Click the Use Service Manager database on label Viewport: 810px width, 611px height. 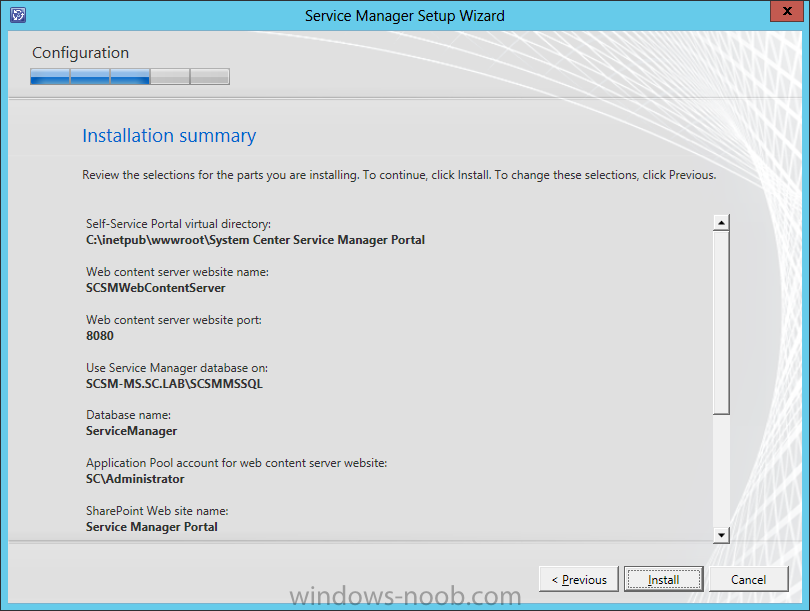click(x=177, y=368)
